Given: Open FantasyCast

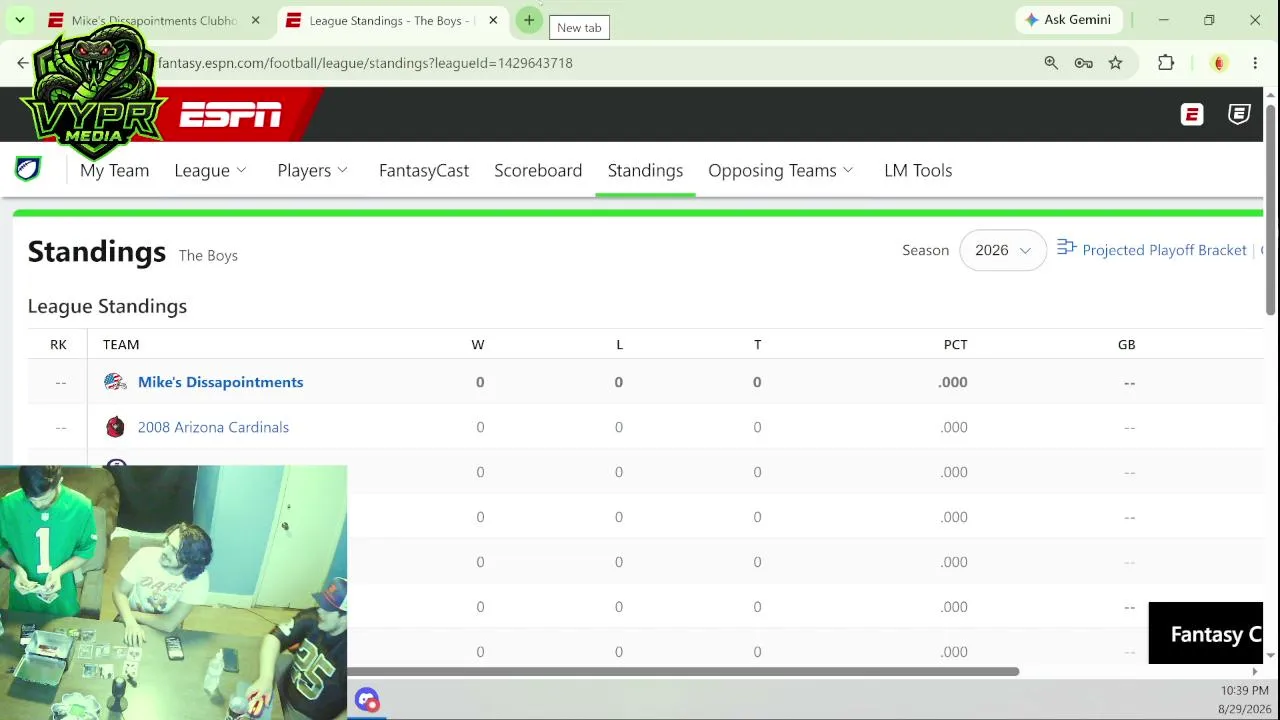Looking at the screenshot, I should point(424,170).
